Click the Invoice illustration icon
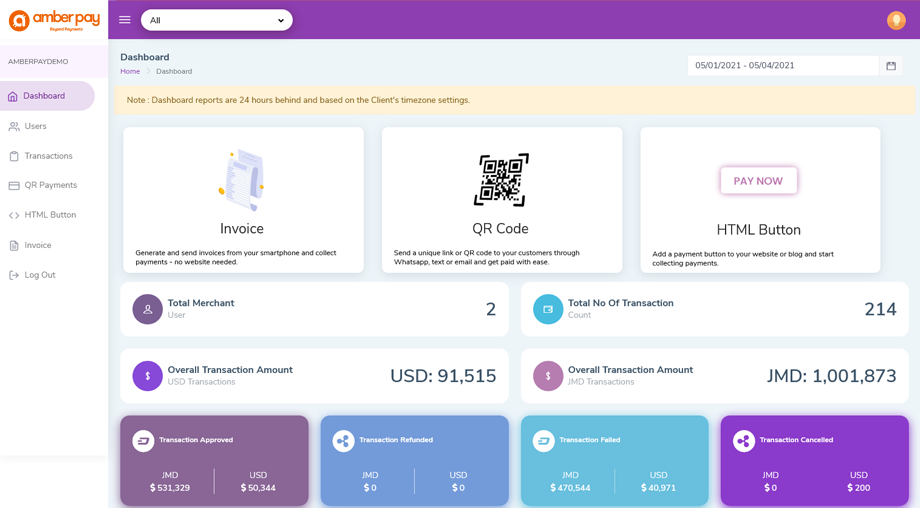 click(242, 180)
